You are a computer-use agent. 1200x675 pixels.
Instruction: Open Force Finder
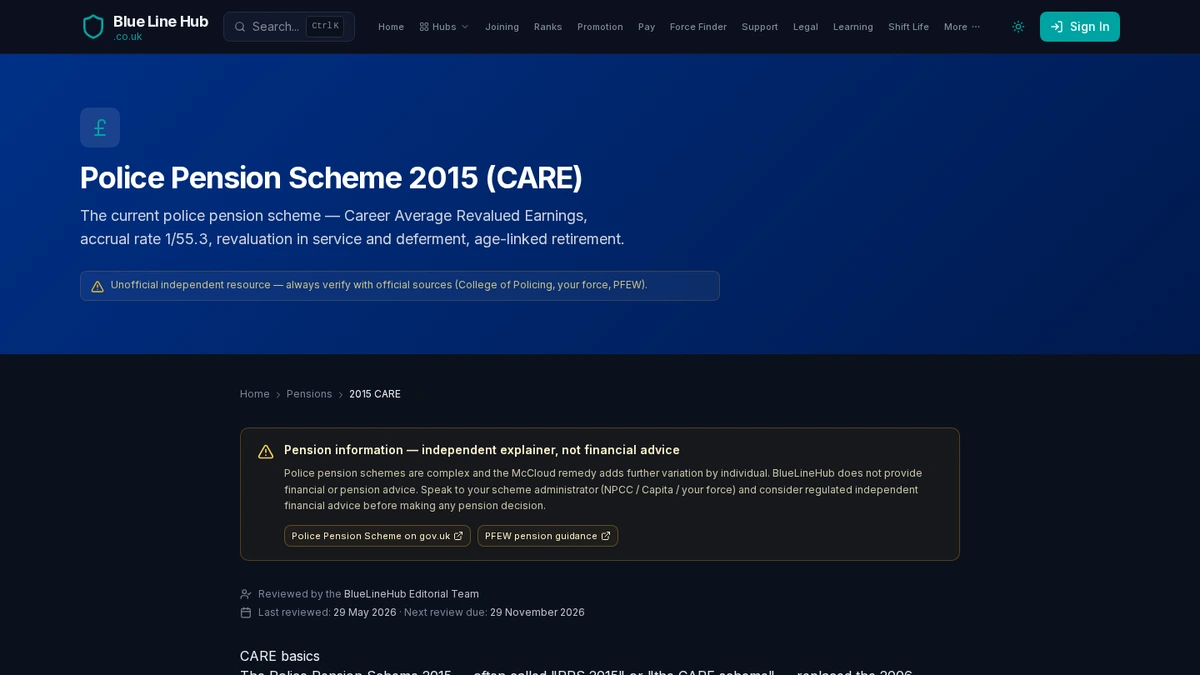(698, 27)
